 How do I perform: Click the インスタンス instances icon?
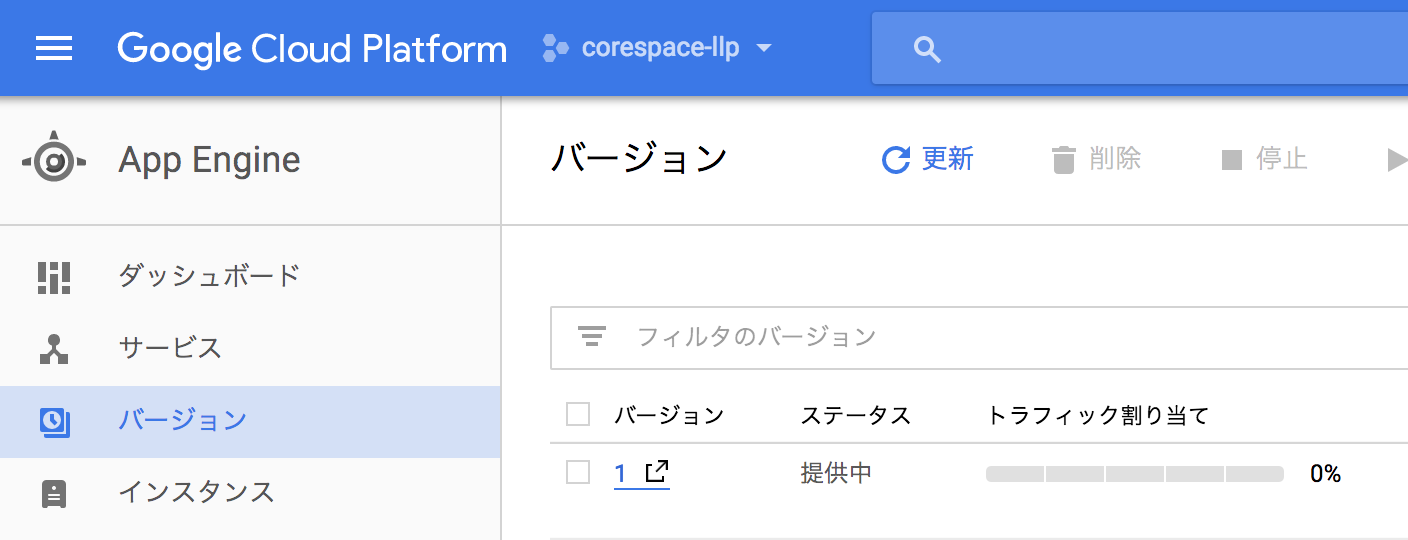(54, 493)
